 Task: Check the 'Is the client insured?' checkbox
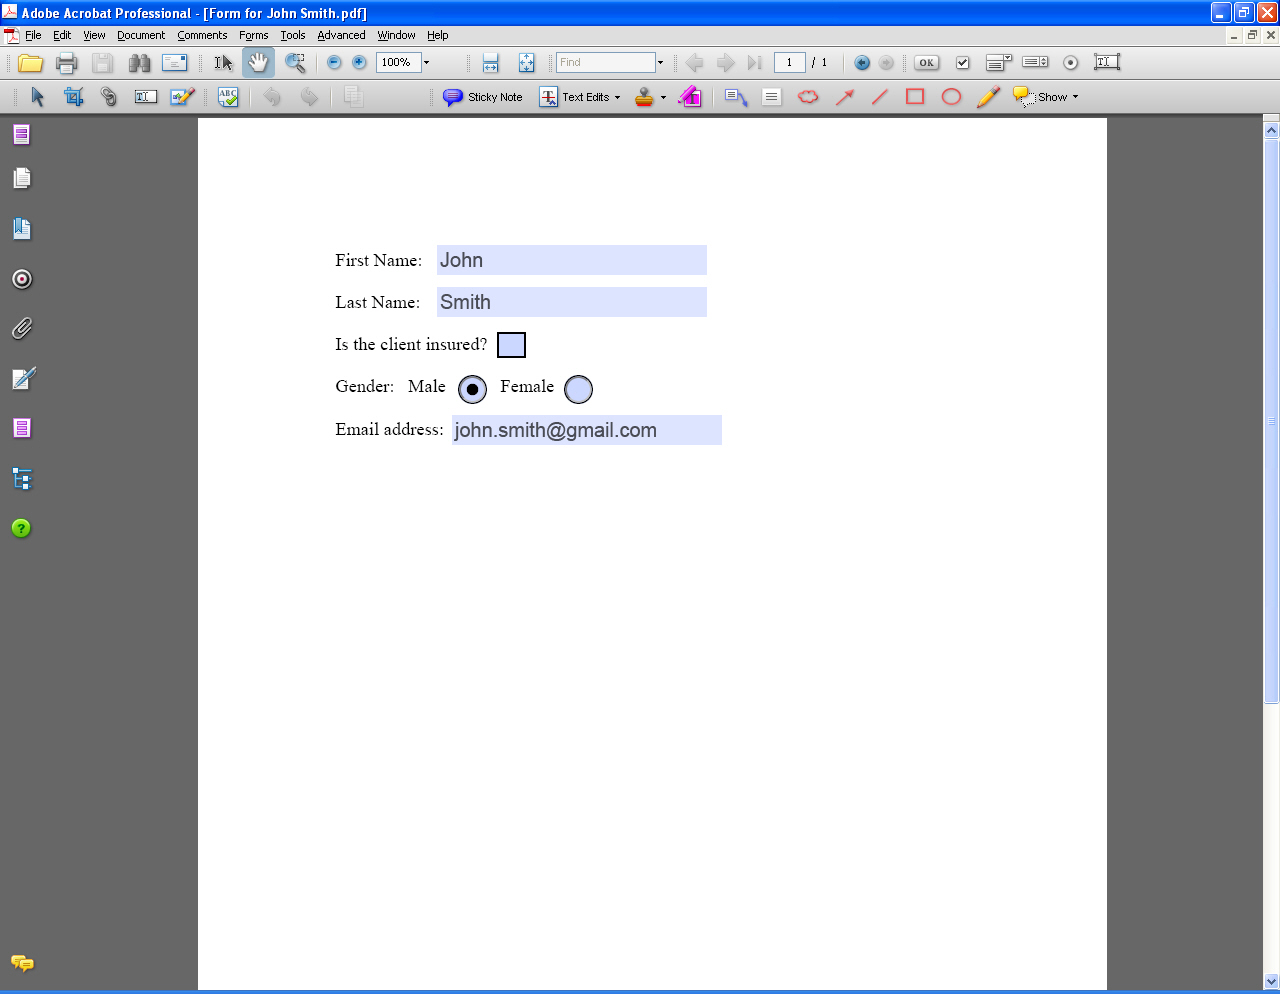point(511,344)
